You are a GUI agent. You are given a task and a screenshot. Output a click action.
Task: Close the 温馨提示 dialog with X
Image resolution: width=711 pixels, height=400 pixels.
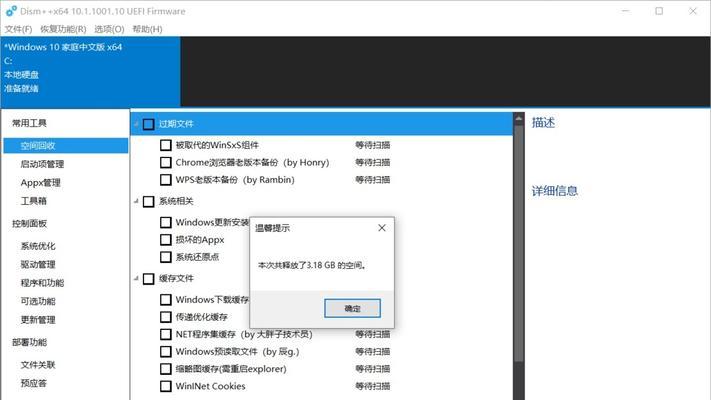tap(382, 228)
